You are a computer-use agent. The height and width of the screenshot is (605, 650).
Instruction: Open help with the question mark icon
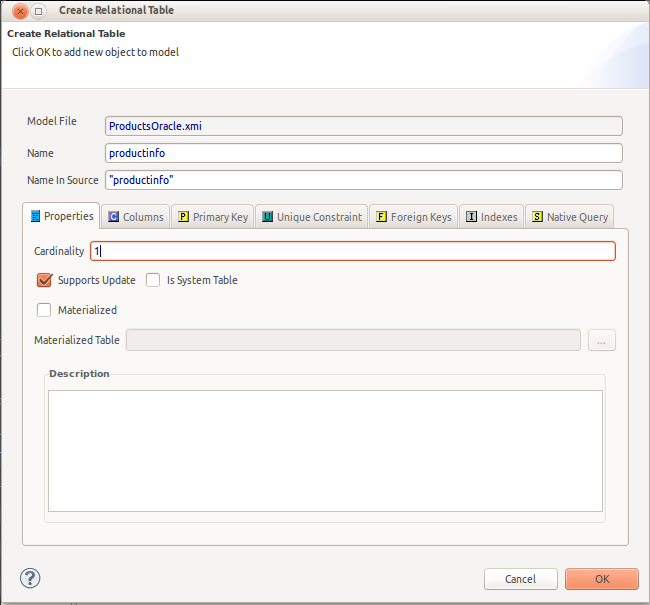tap(30, 578)
